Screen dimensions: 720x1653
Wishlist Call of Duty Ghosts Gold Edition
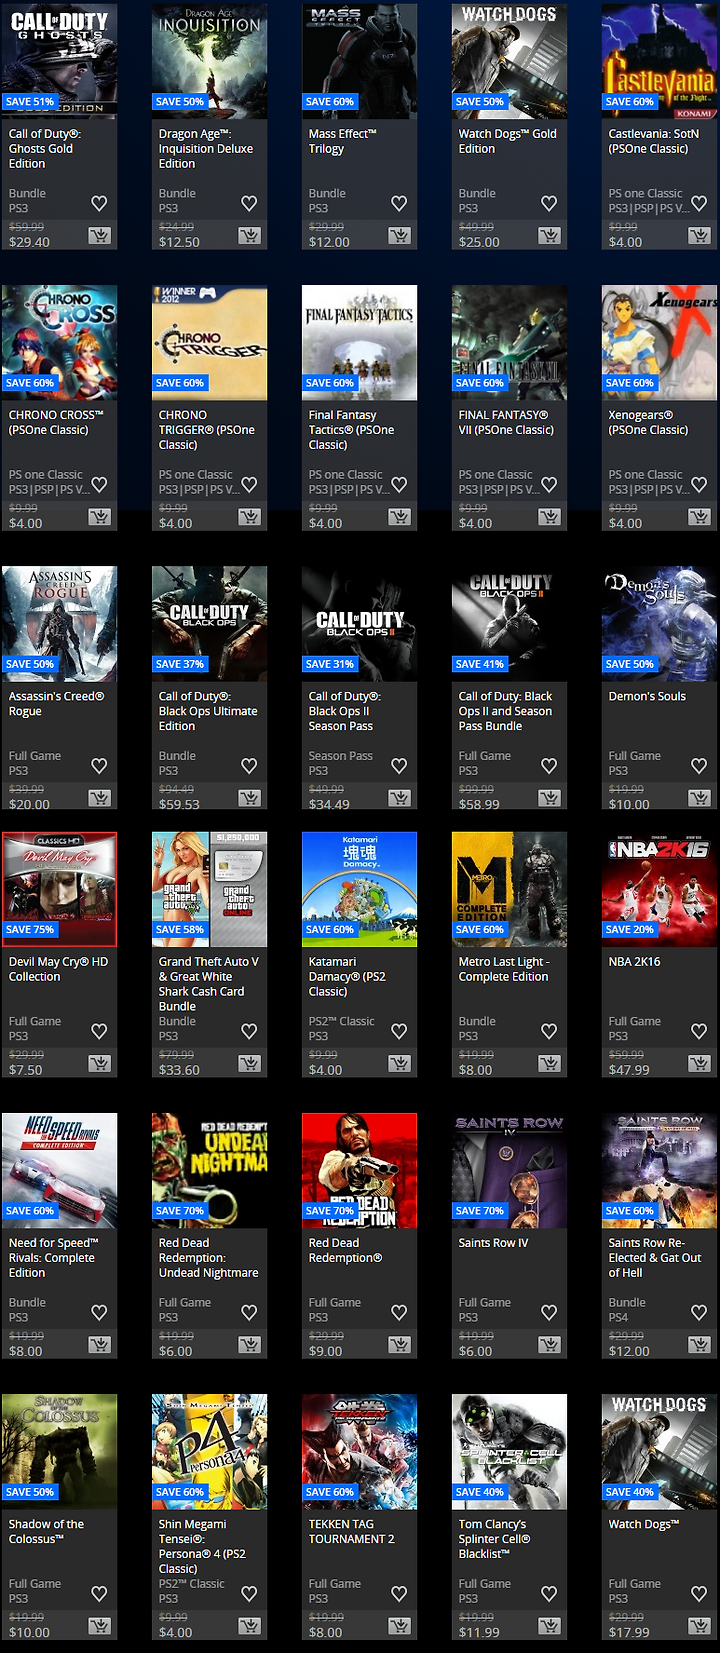(99, 203)
